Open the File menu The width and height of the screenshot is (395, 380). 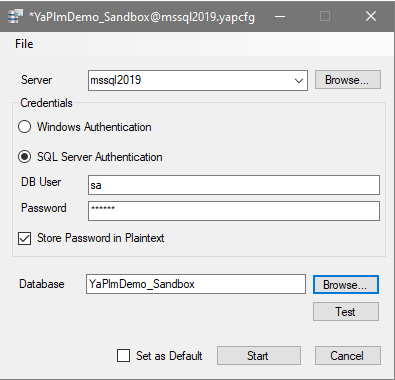[24, 44]
